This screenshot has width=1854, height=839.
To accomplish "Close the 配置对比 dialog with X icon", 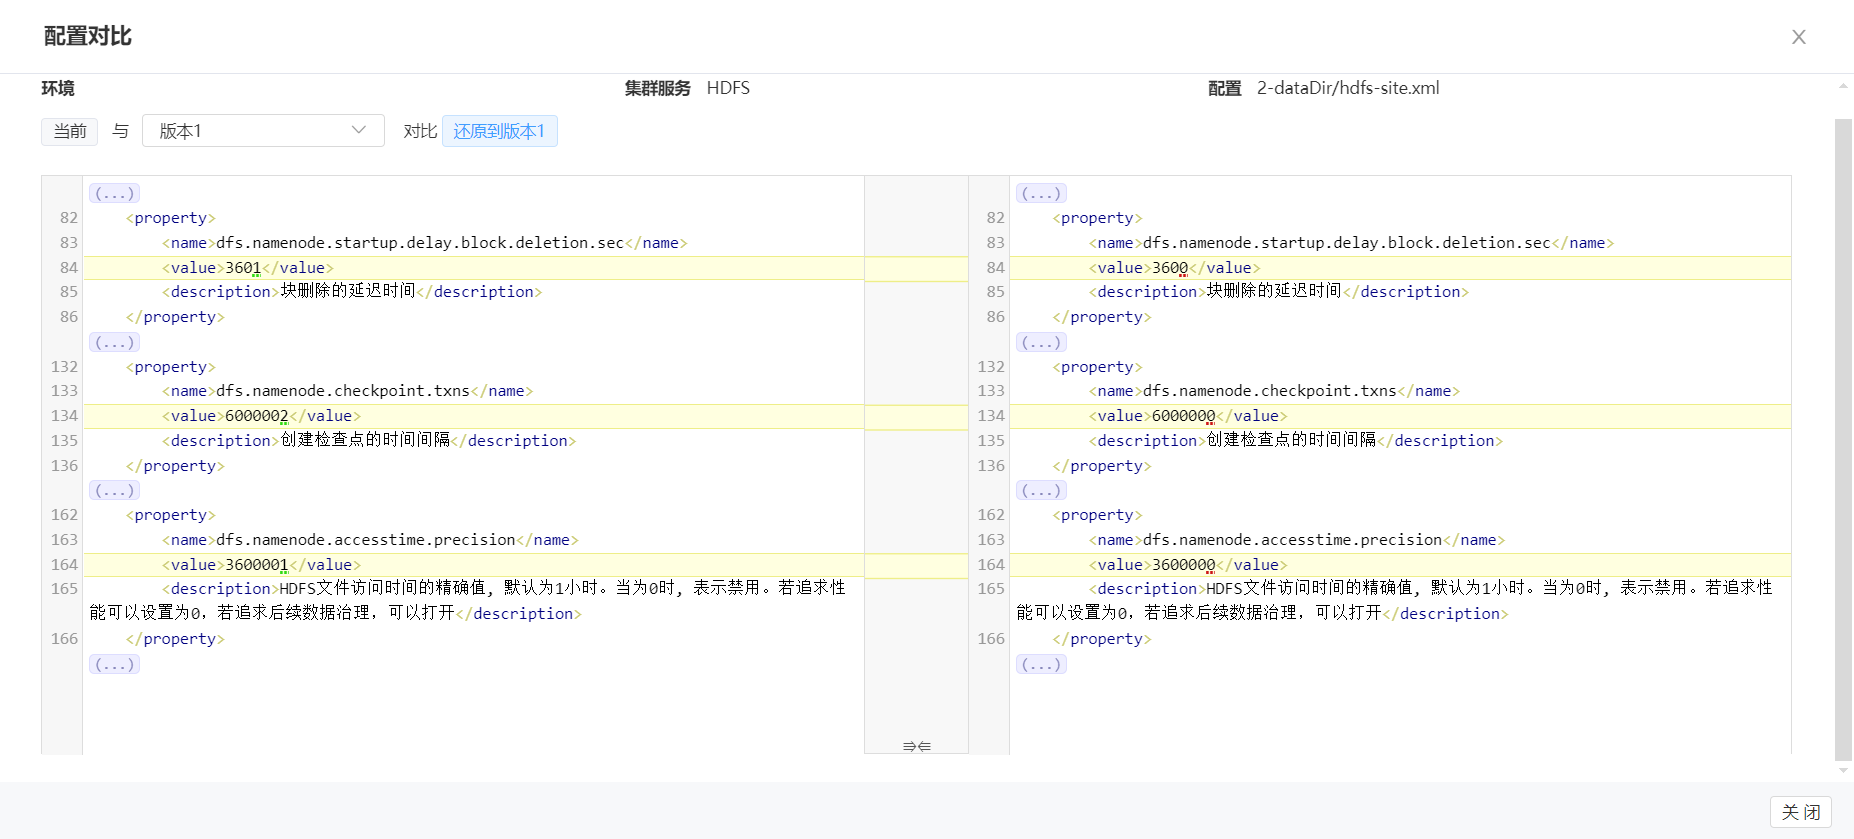I will coord(1798,37).
